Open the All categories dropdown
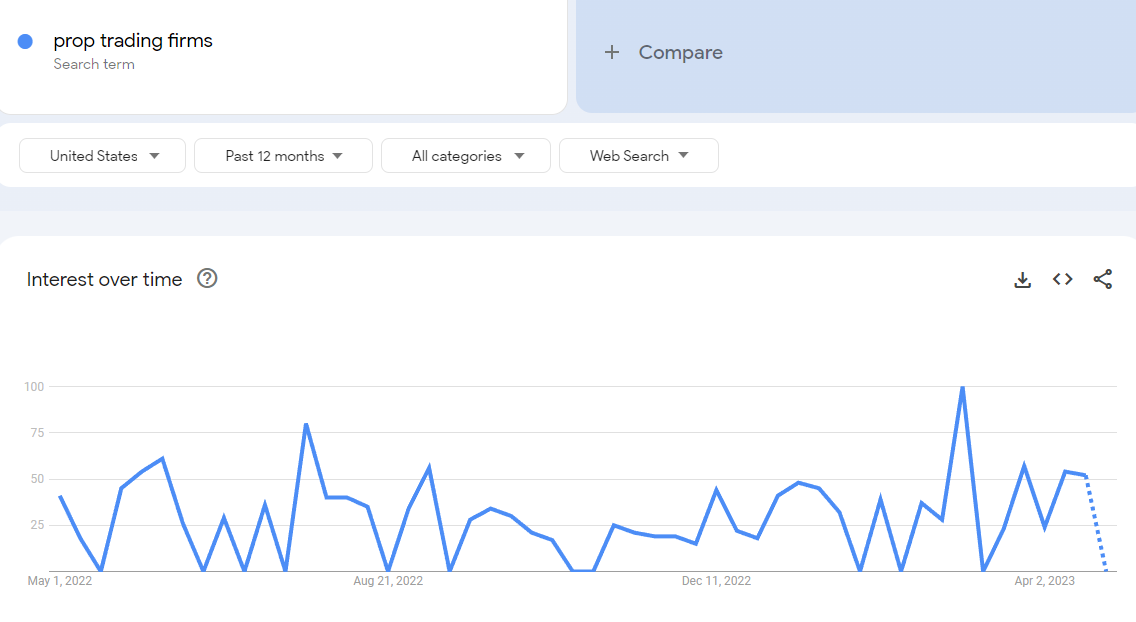This screenshot has height=622, width=1136. [x=466, y=156]
